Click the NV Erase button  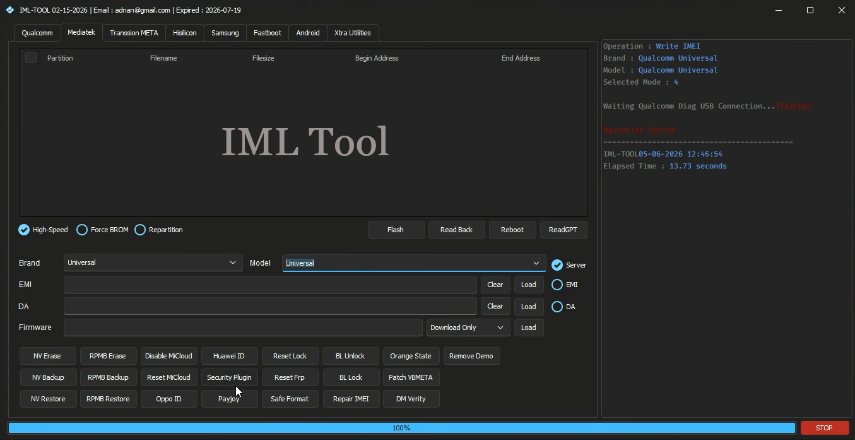(x=48, y=356)
